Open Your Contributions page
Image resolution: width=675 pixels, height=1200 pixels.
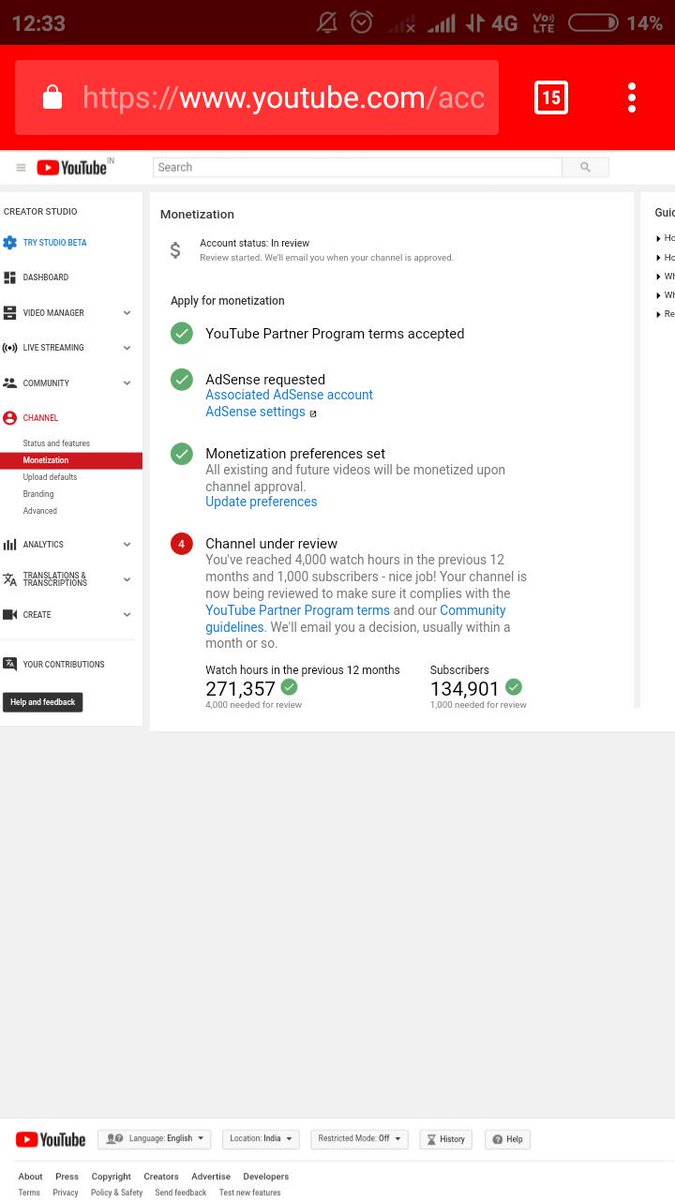point(63,664)
